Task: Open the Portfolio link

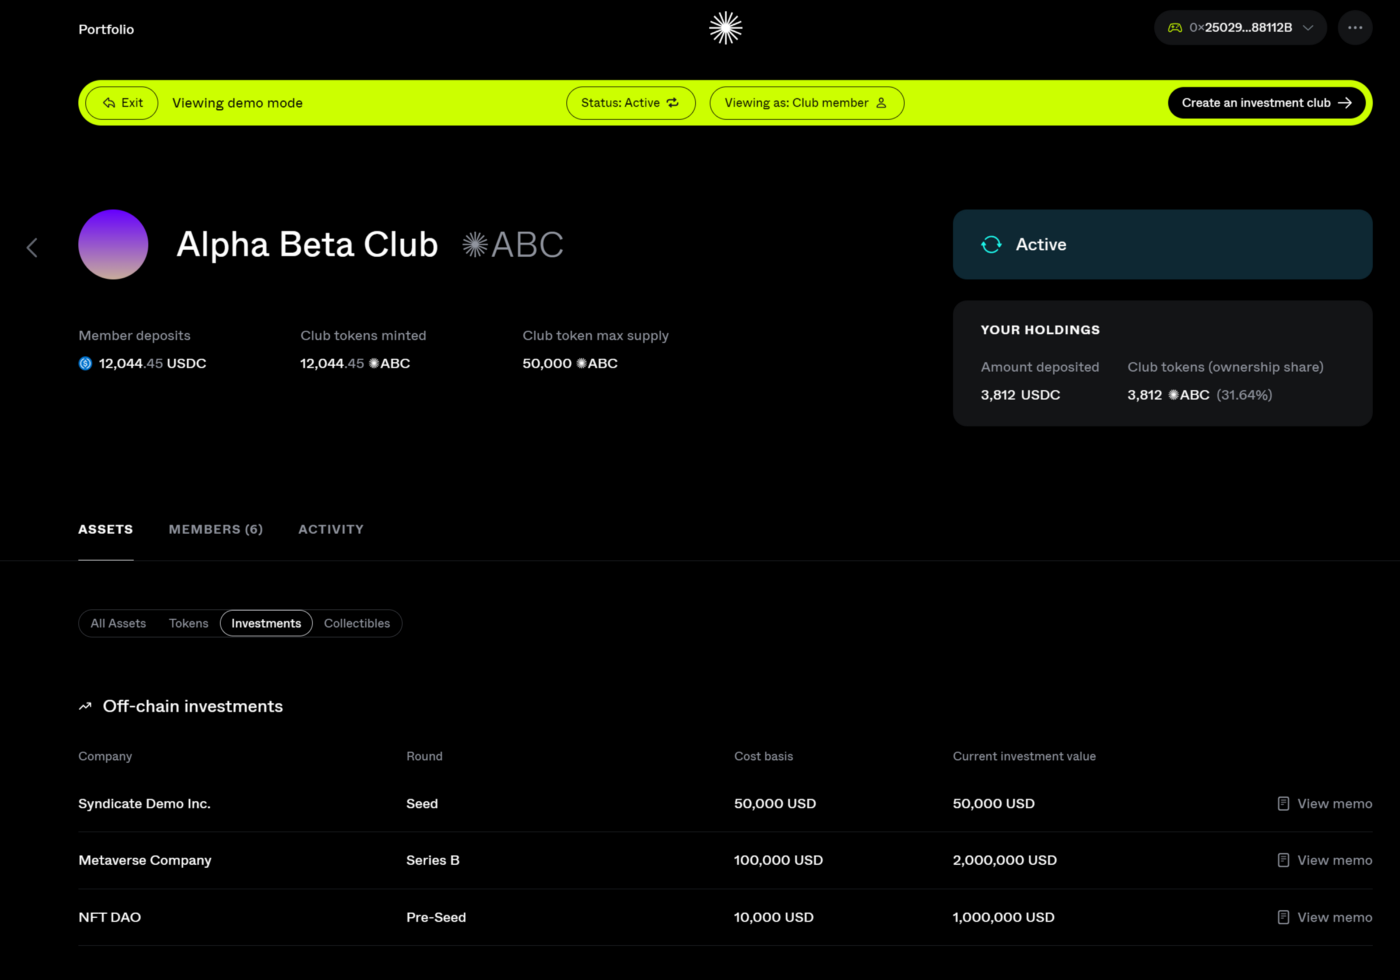Action: pos(106,29)
